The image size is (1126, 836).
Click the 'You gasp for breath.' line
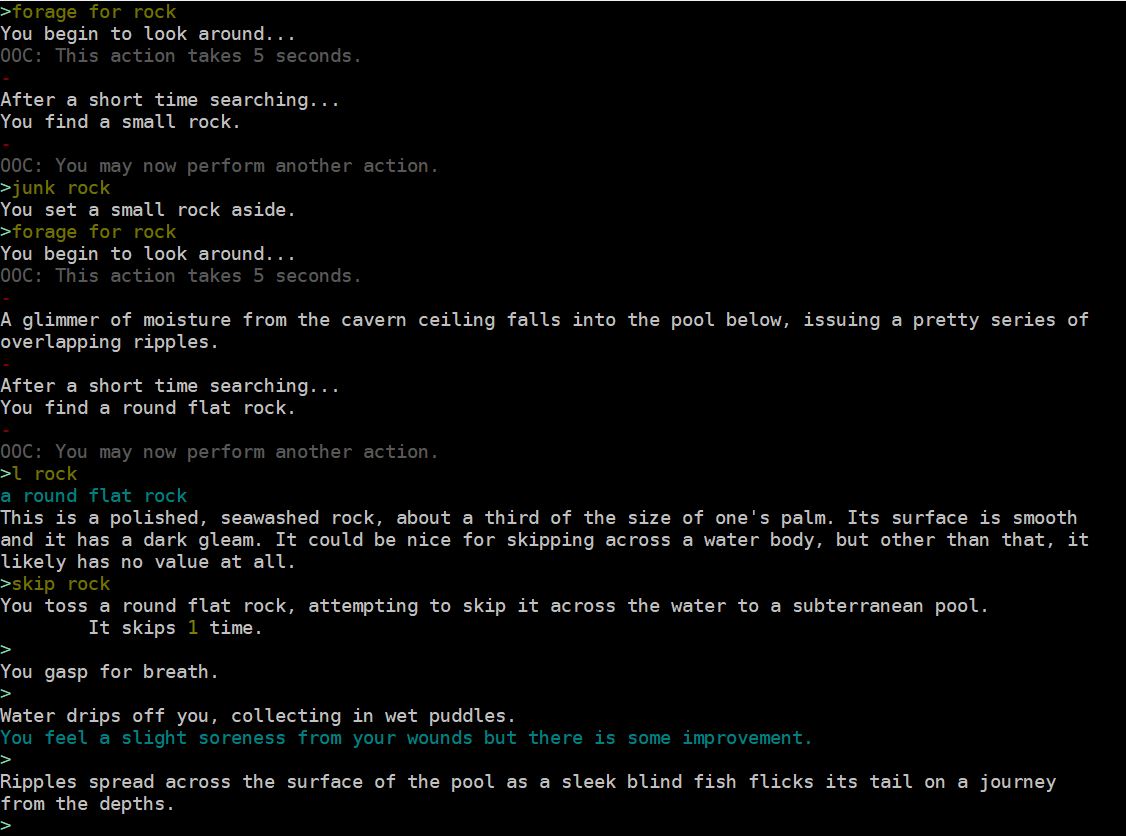[109, 672]
